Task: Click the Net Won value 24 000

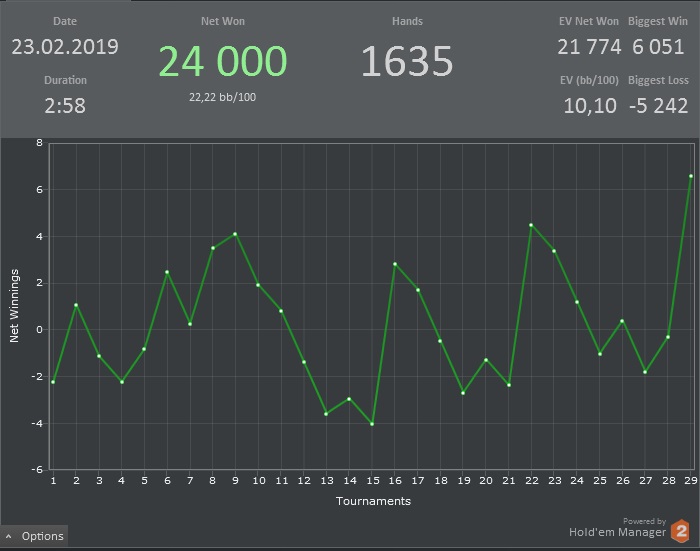Action: click(222, 61)
